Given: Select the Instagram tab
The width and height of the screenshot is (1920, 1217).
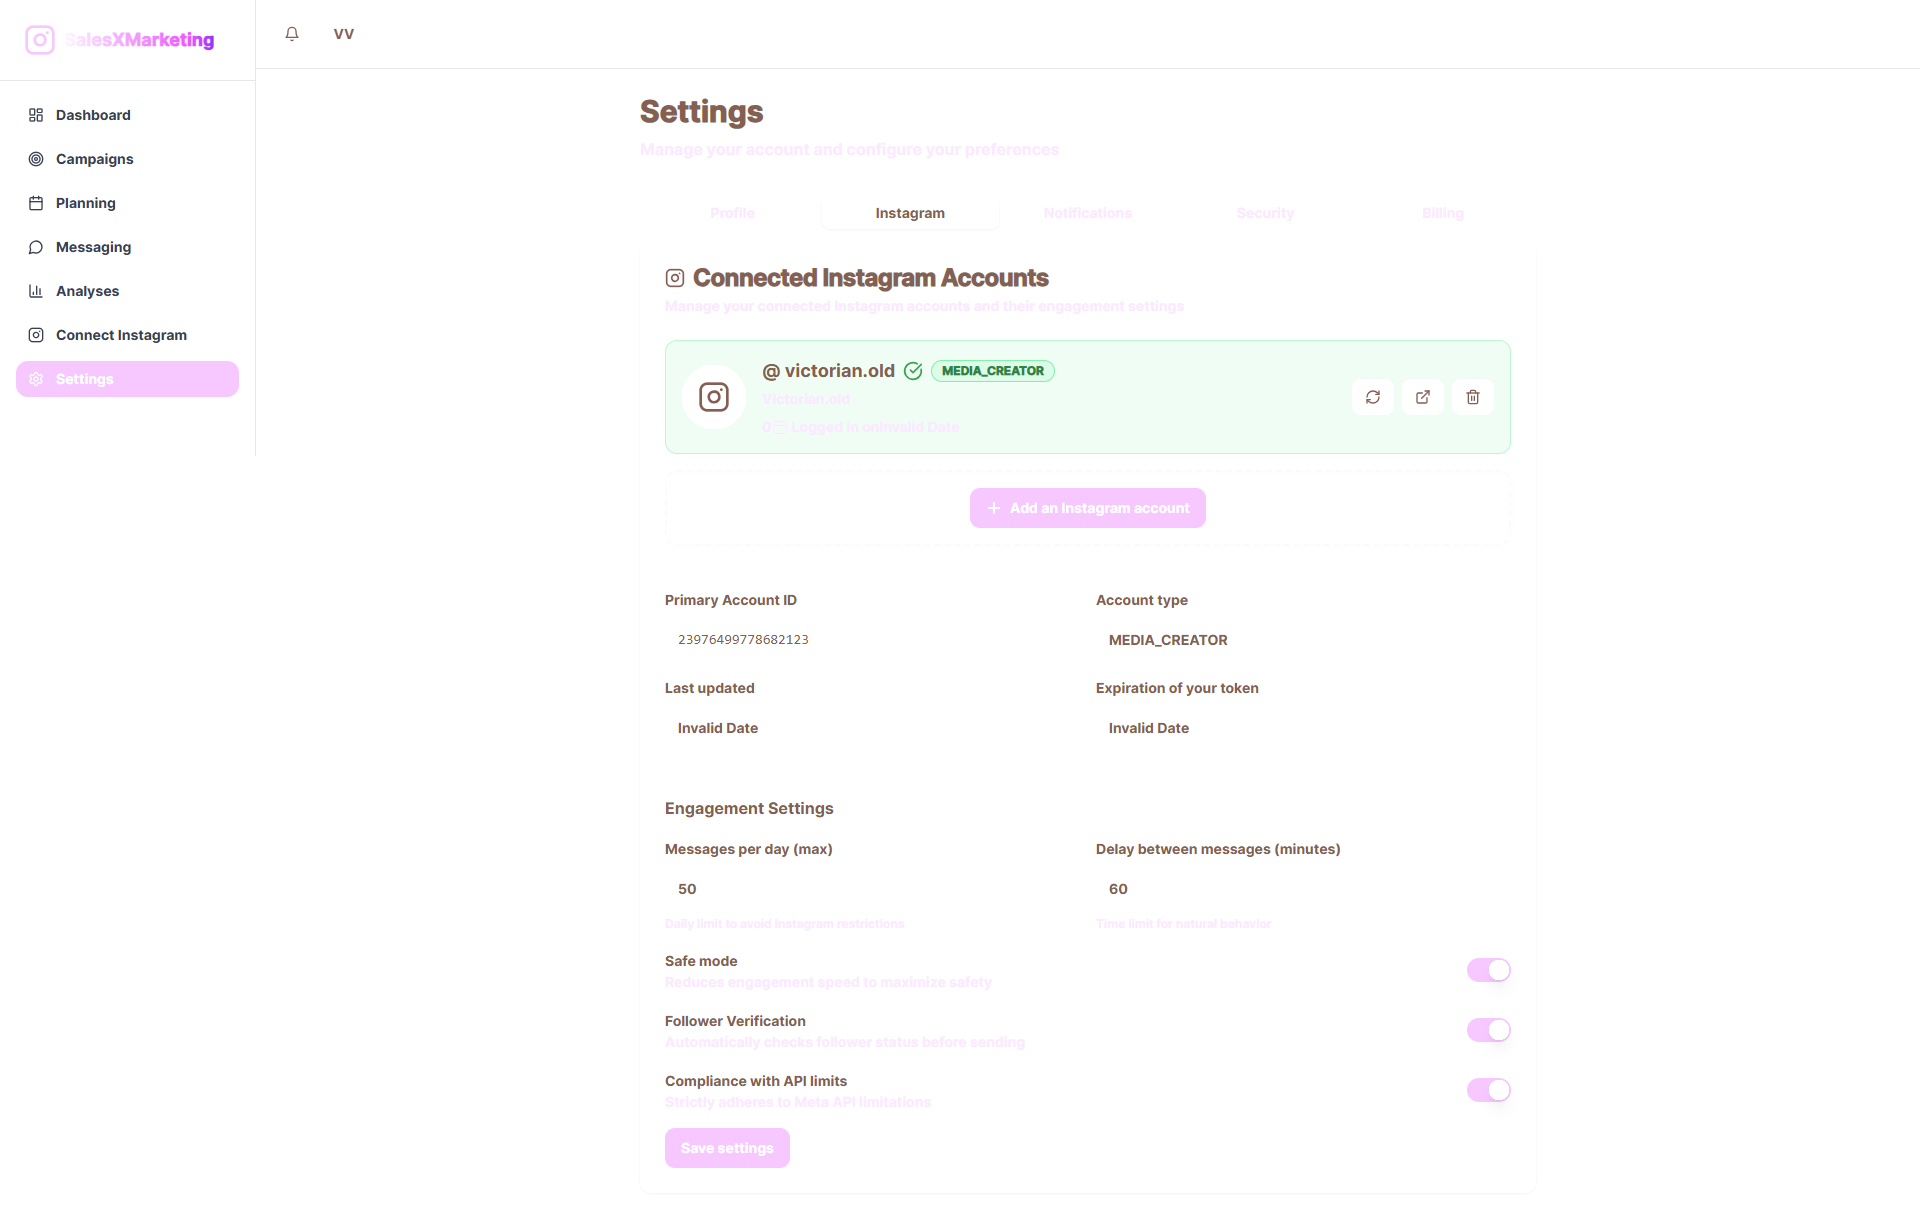Looking at the screenshot, I should [x=910, y=213].
